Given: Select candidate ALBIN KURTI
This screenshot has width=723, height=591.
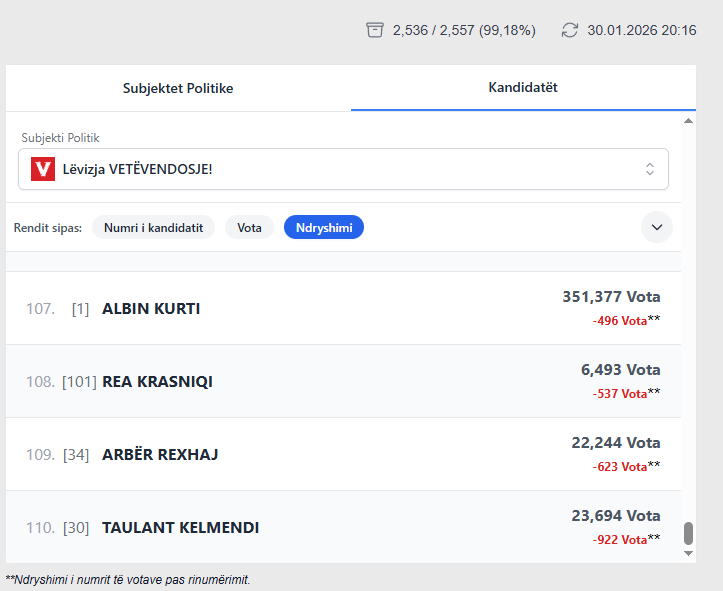Looking at the screenshot, I should pyautogui.click(x=151, y=309).
